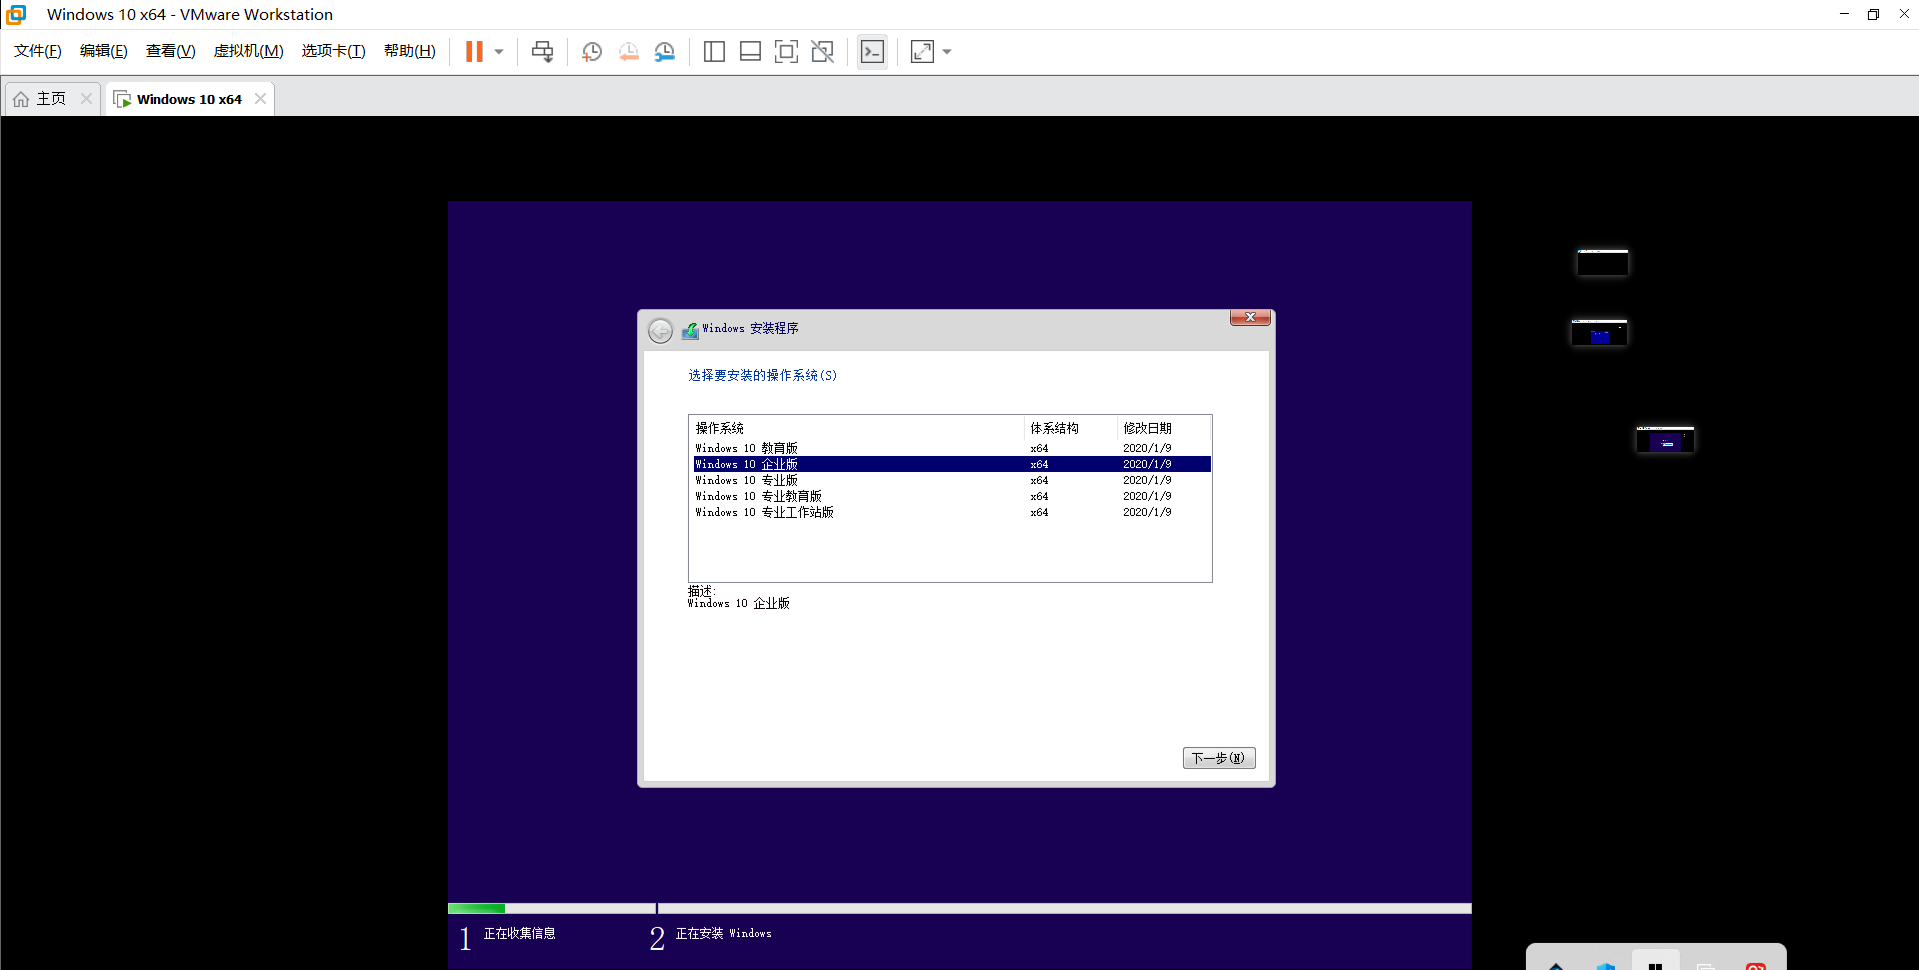The height and width of the screenshot is (970, 1919).
Task: Select Windows 10 专业工作站版 row
Action: [951, 512]
